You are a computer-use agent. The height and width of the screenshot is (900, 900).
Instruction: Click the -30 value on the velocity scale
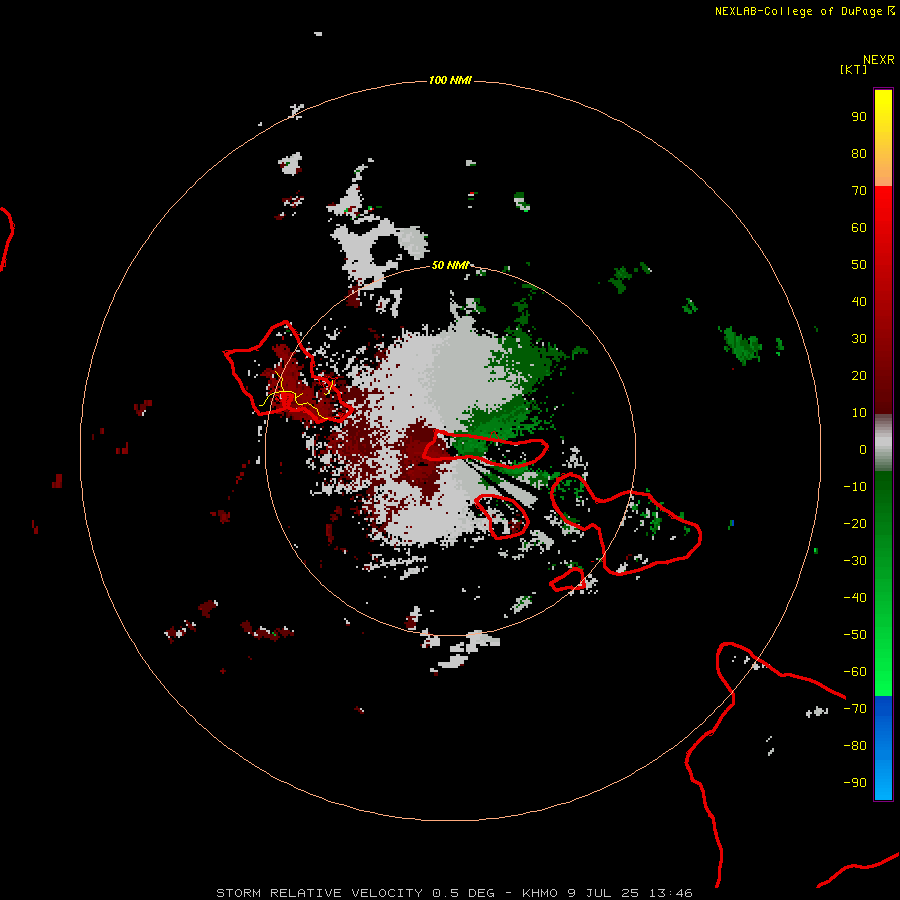855,561
